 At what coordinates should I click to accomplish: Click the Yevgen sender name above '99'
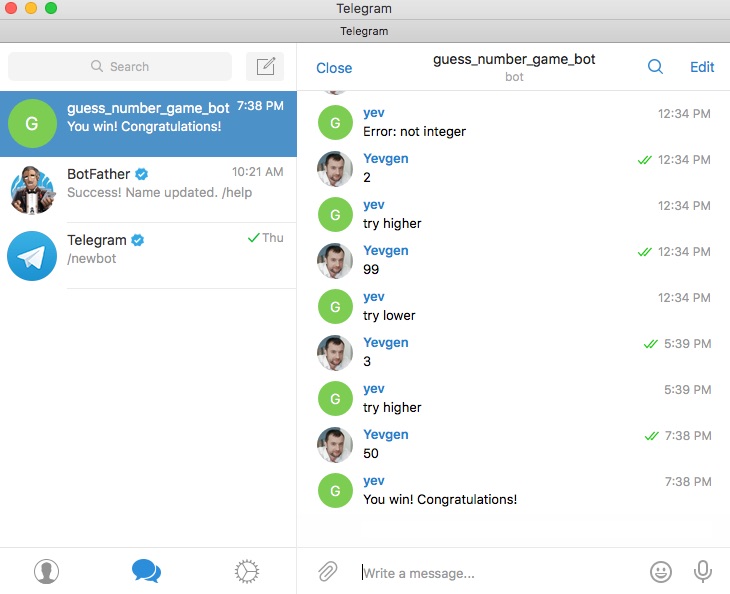click(x=386, y=251)
